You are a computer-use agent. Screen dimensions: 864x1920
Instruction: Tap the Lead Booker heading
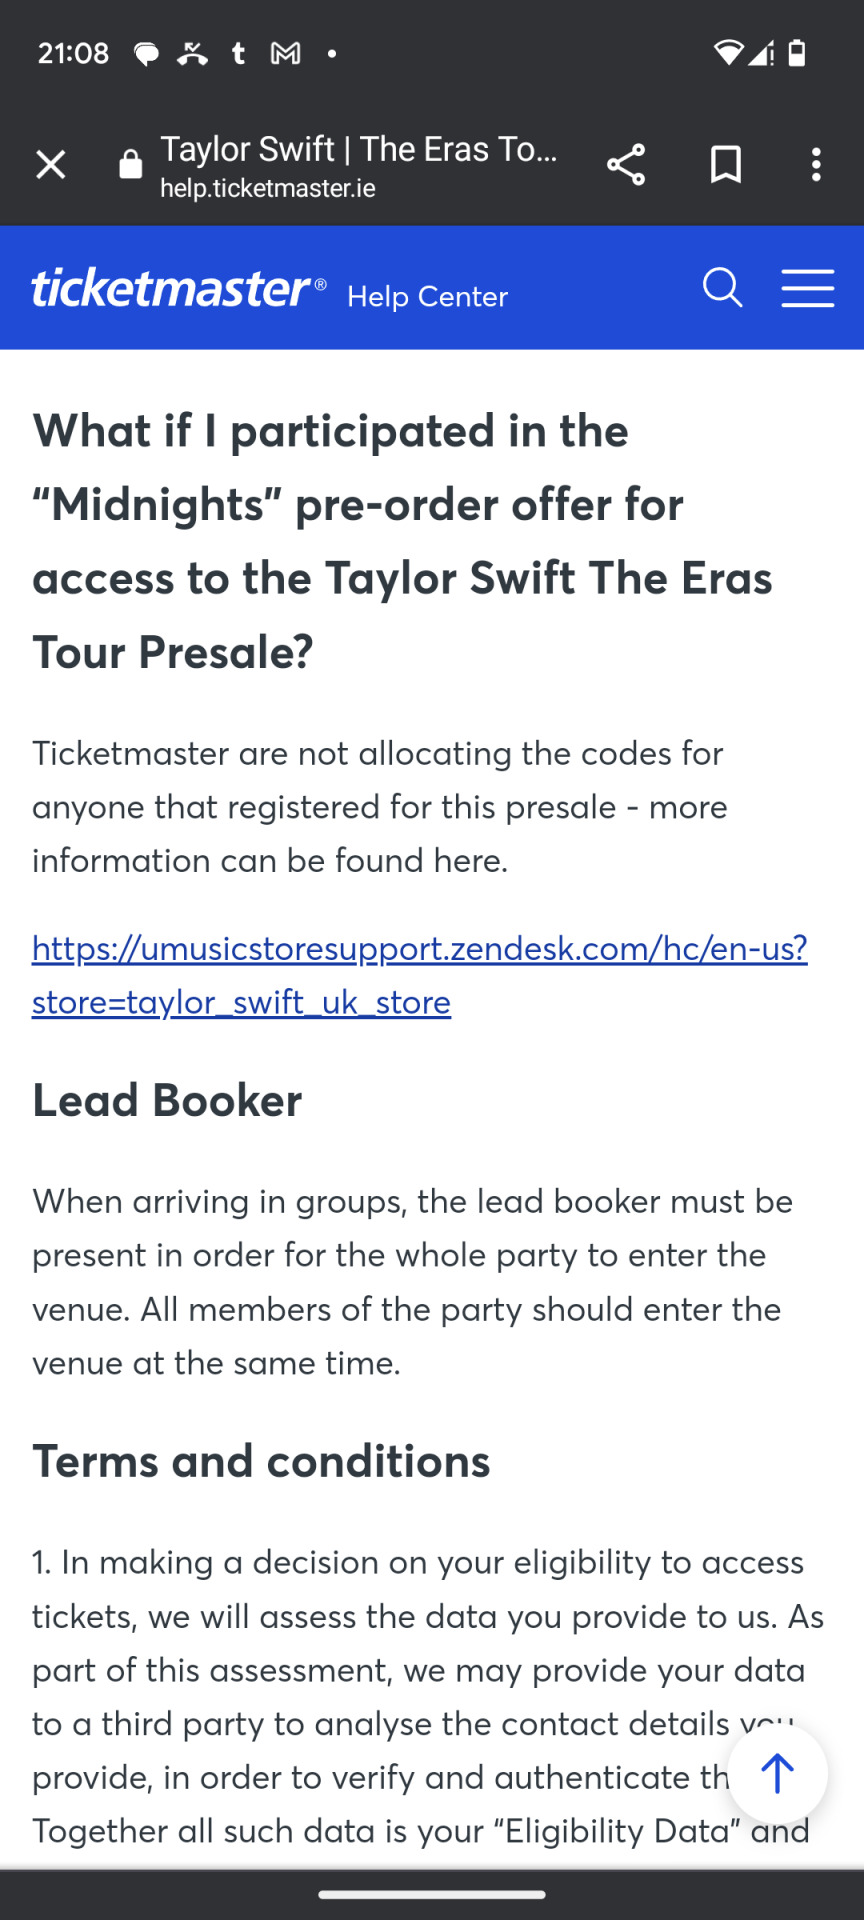click(167, 1100)
